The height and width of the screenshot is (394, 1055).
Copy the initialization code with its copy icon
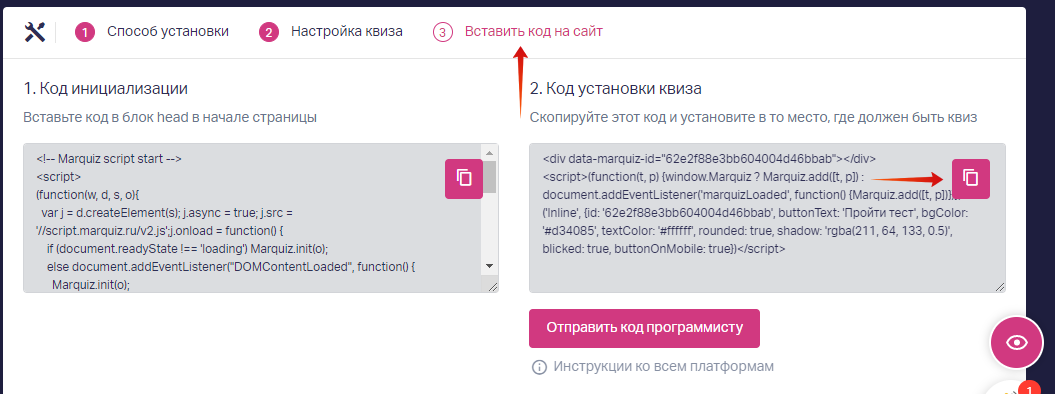[x=464, y=178]
